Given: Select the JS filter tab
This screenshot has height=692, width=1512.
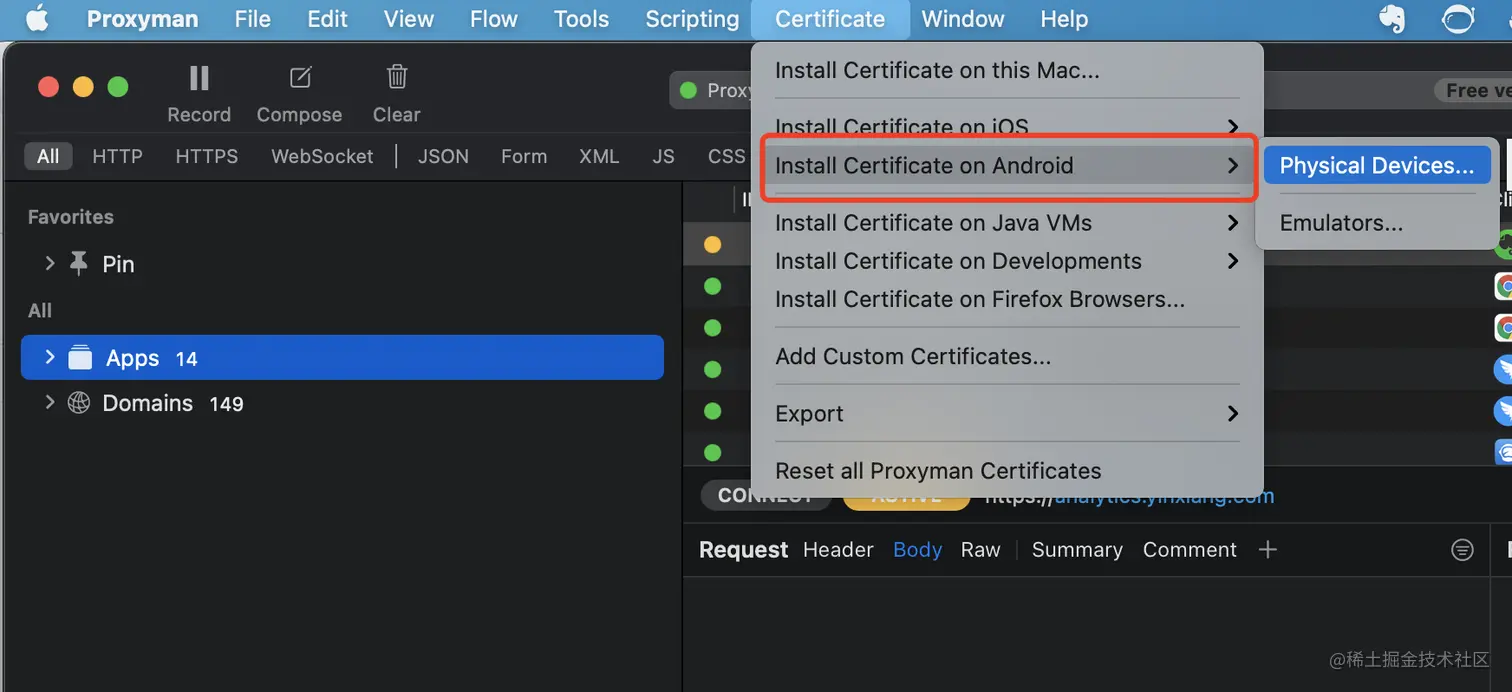Looking at the screenshot, I should (x=663, y=156).
